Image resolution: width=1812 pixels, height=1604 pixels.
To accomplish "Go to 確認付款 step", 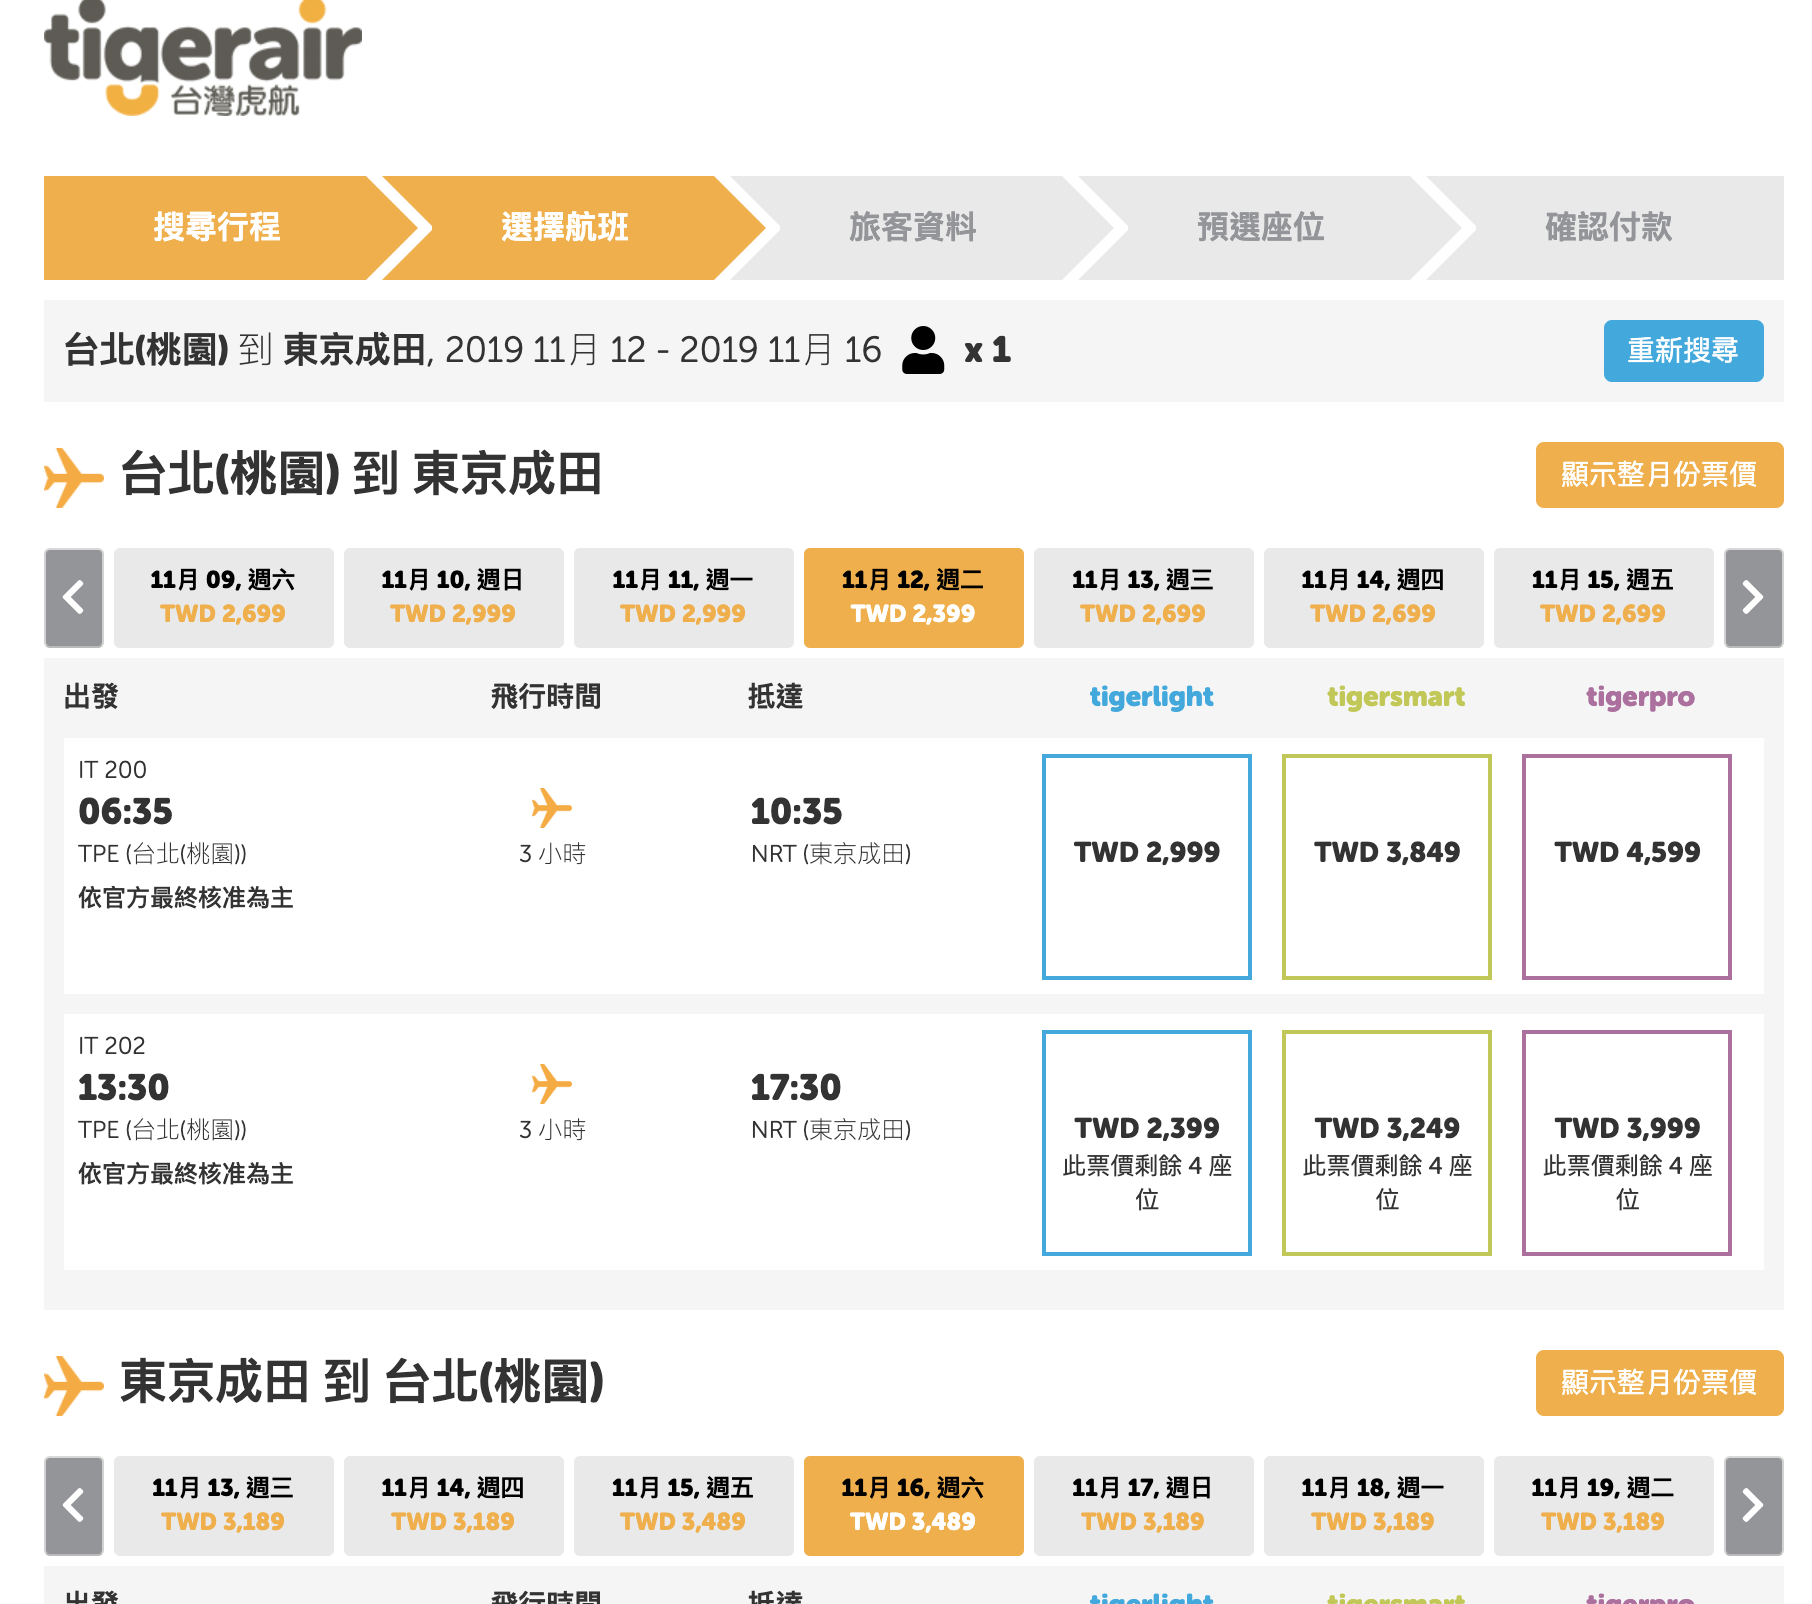I will pyautogui.click(x=1609, y=228).
